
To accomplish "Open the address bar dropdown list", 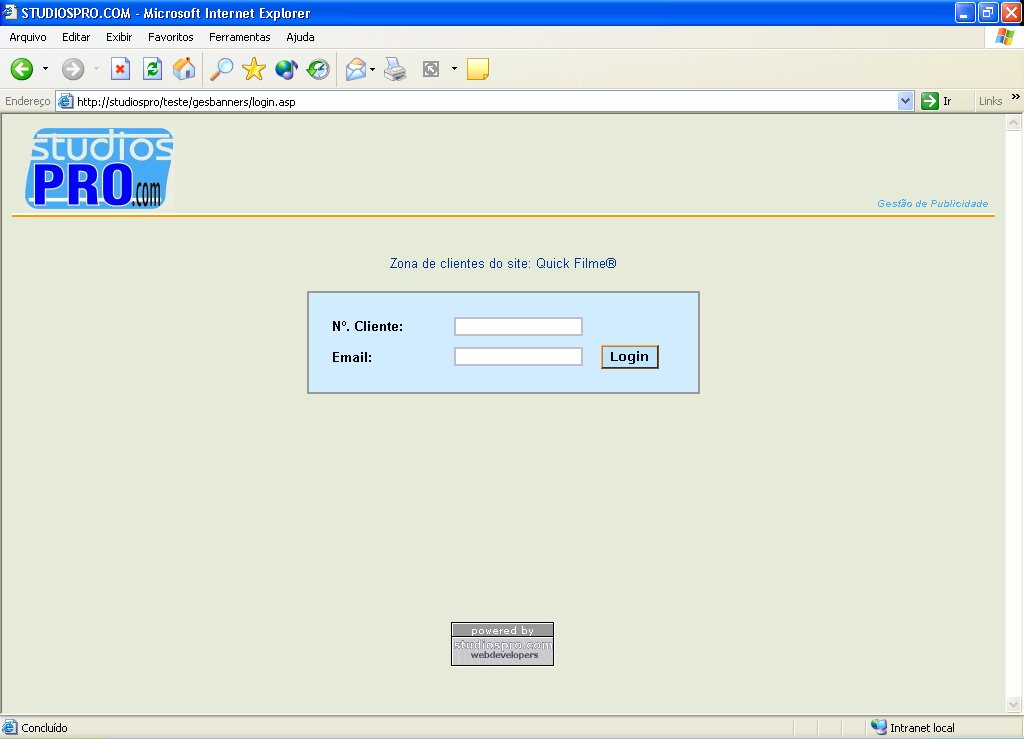I will coord(906,101).
